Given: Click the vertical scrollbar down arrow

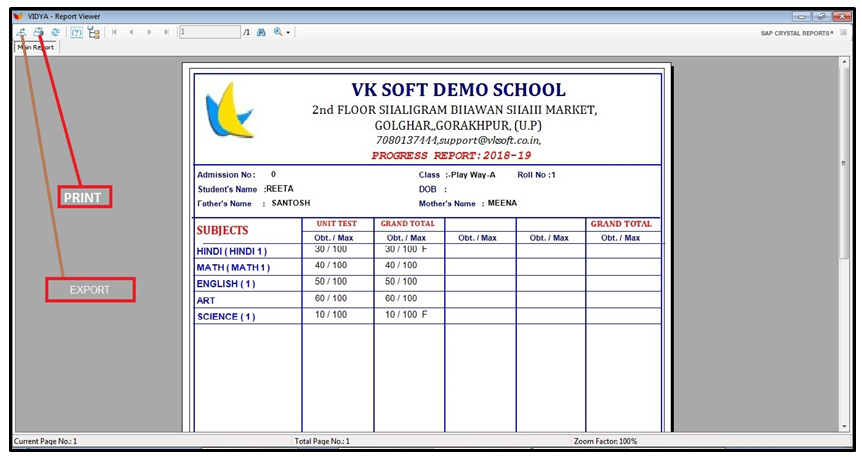Looking at the screenshot, I should coord(844,426).
